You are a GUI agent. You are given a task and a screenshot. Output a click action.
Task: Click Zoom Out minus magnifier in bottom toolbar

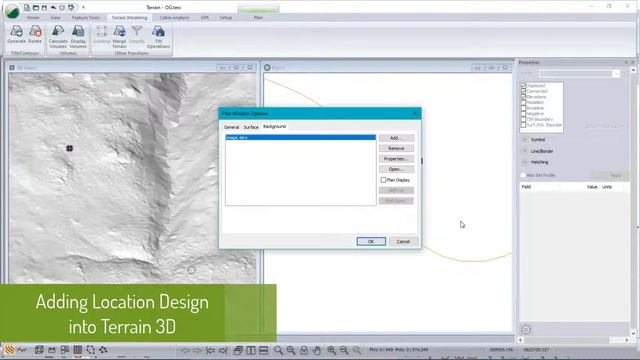(344, 350)
